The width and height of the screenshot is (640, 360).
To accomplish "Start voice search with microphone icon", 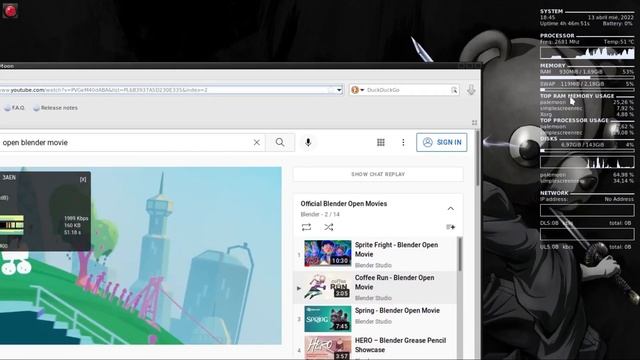I will click(x=308, y=142).
